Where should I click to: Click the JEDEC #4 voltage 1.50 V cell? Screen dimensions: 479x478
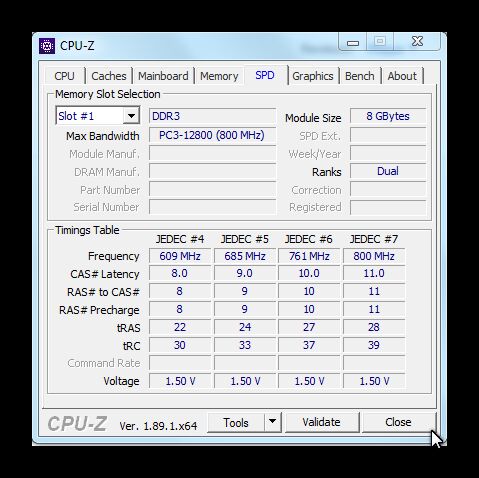click(180, 381)
